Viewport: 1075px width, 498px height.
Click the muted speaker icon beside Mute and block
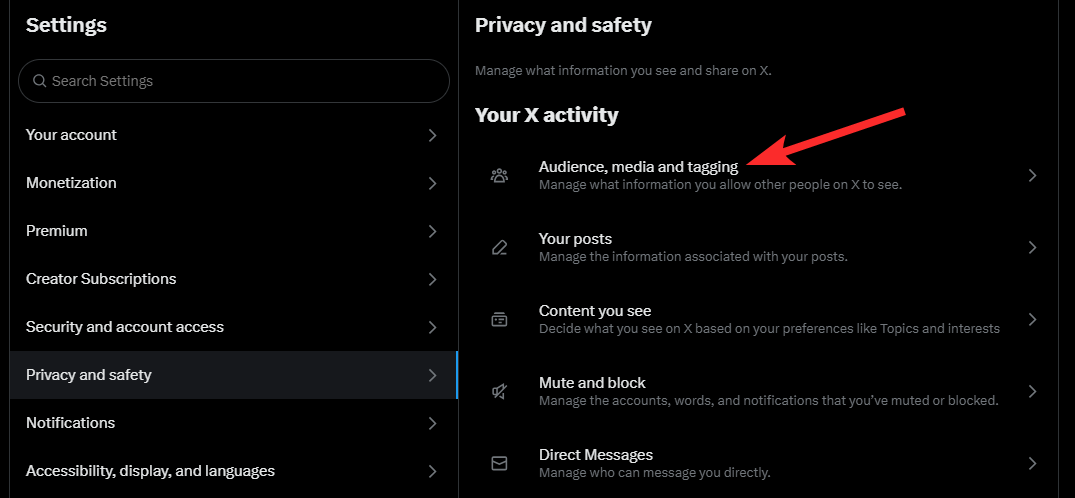coord(499,392)
